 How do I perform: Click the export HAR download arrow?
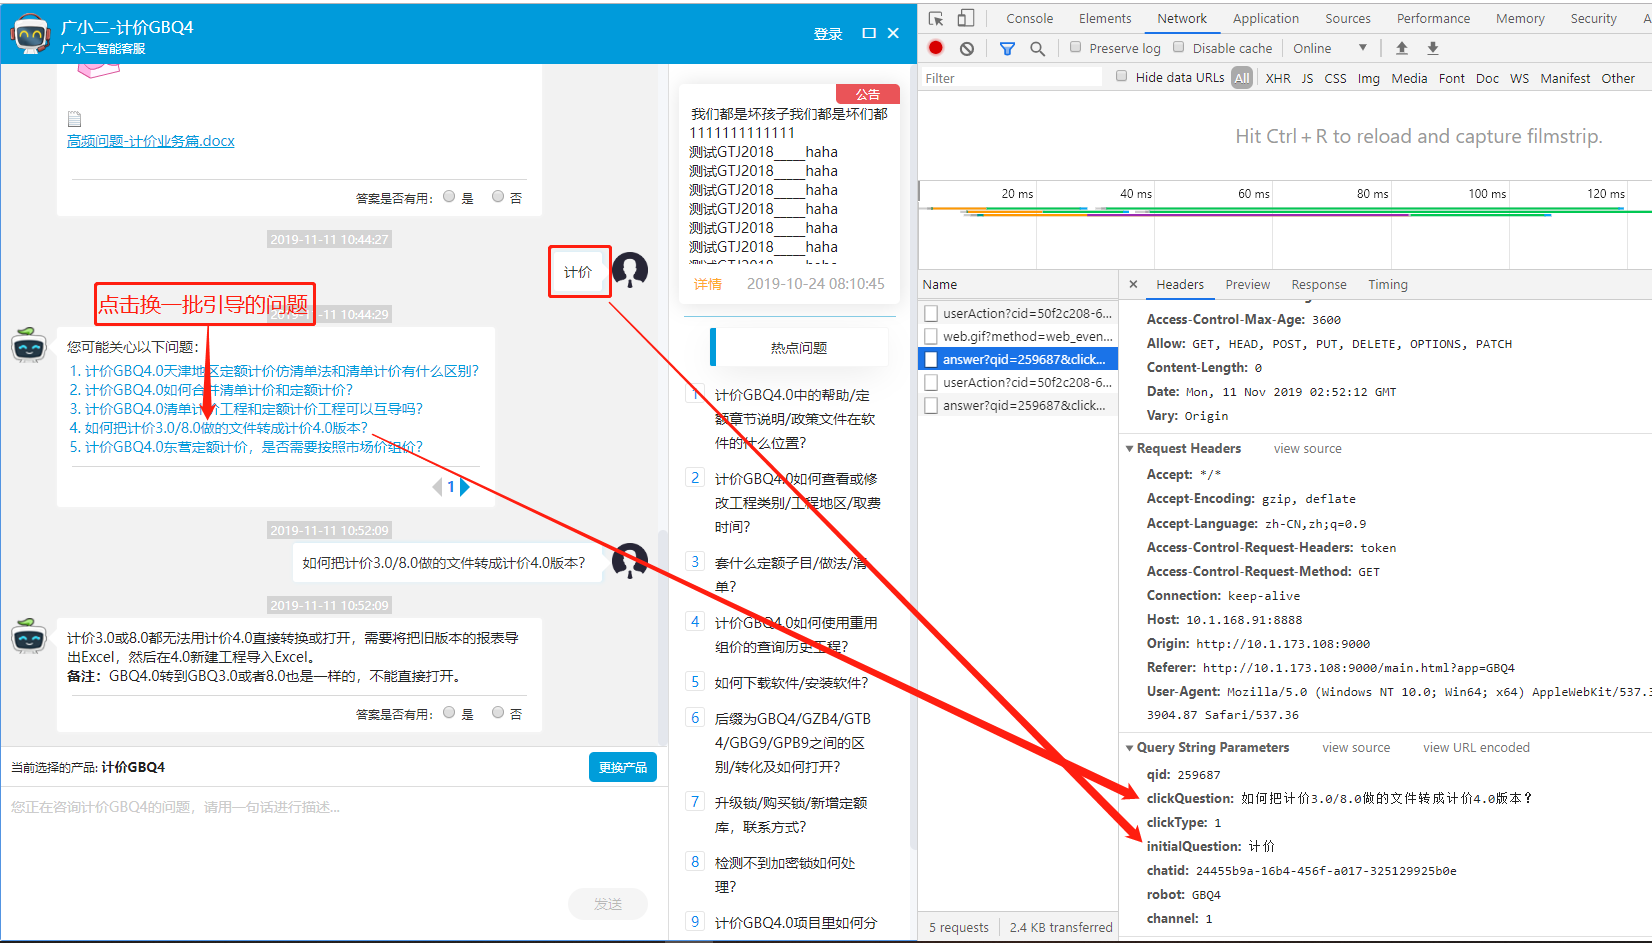point(1433,48)
